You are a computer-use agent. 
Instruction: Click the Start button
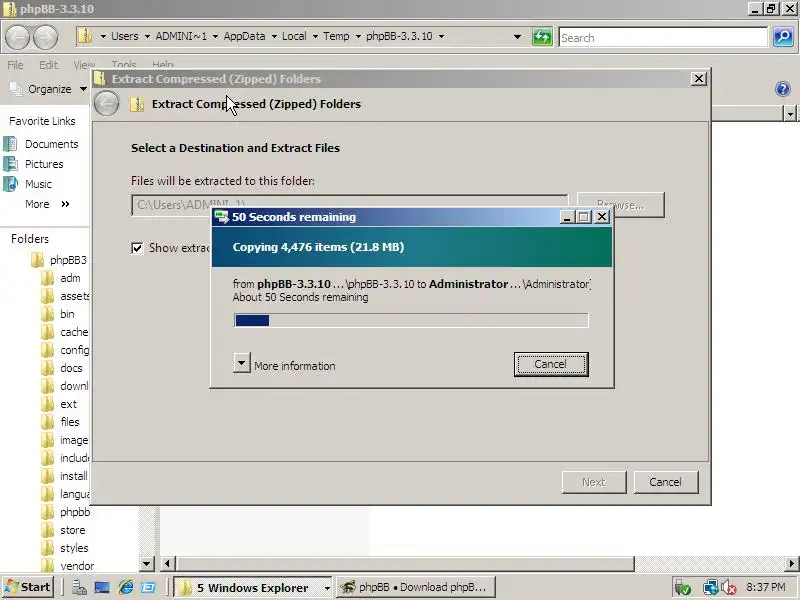pos(29,587)
